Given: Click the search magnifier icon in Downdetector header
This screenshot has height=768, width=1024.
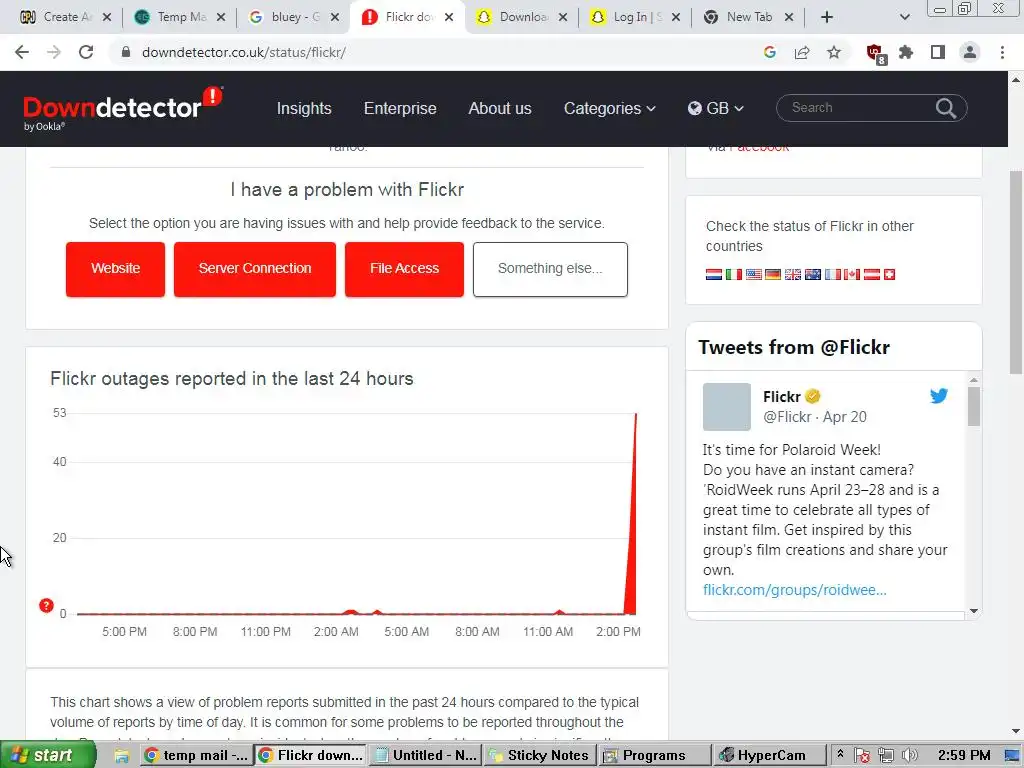Looking at the screenshot, I should point(946,108).
